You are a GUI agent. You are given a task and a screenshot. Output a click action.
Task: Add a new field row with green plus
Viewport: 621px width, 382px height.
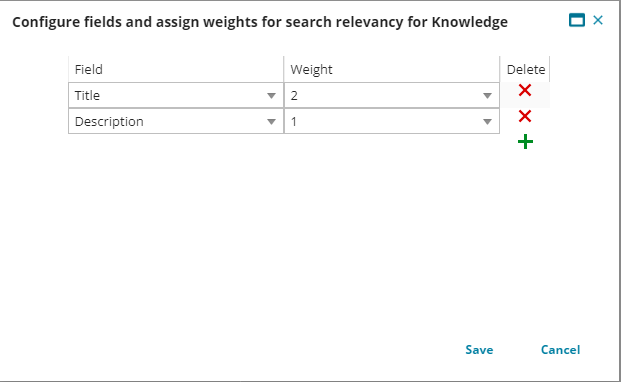coord(525,142)
